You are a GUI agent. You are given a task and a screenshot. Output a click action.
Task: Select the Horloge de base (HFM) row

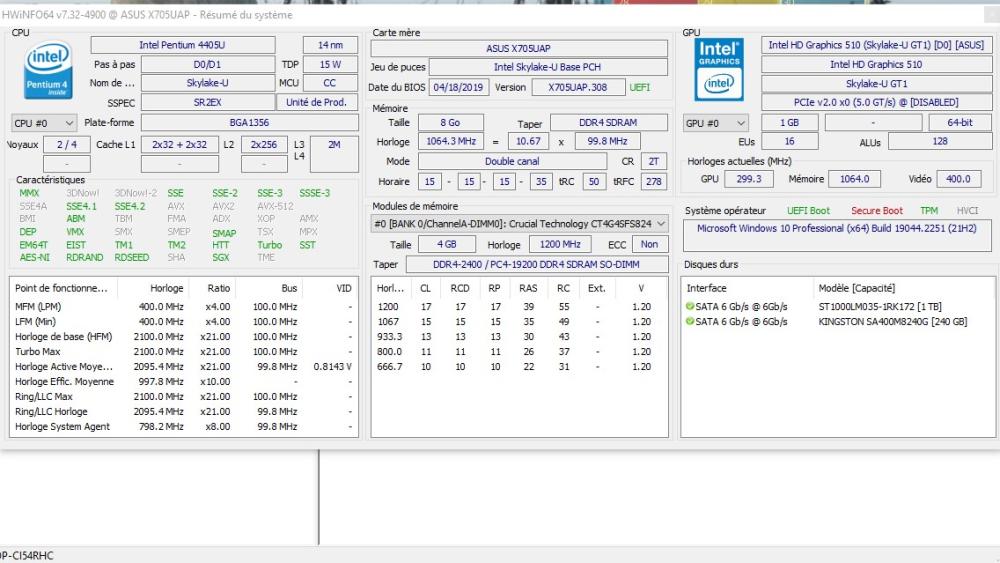[x=184, y=337]
